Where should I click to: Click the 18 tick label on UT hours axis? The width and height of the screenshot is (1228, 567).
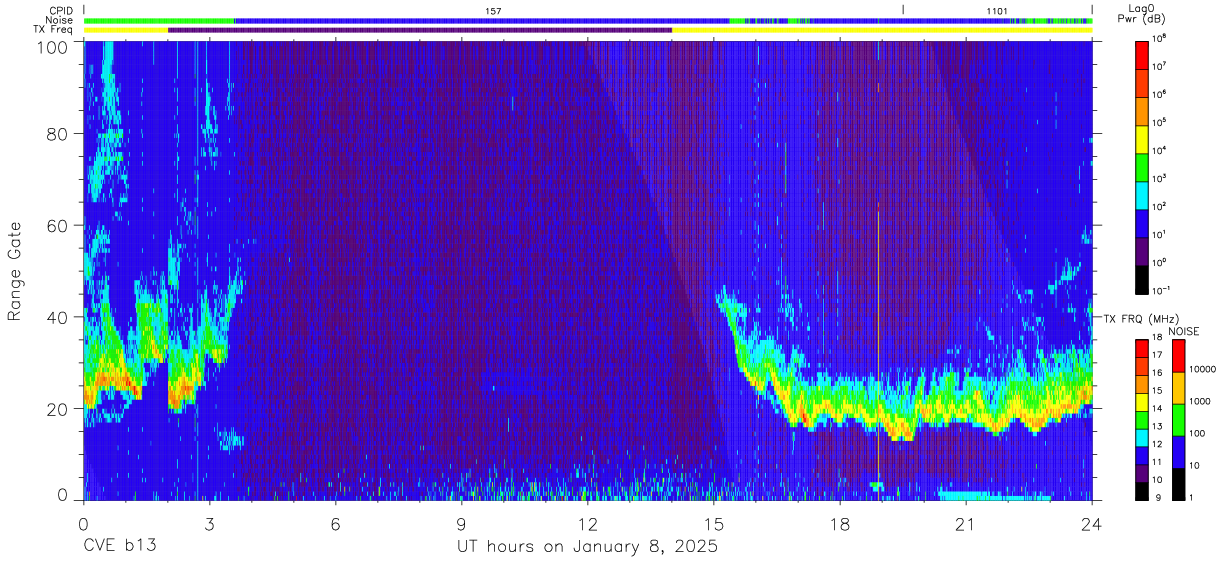click(839, 523)
